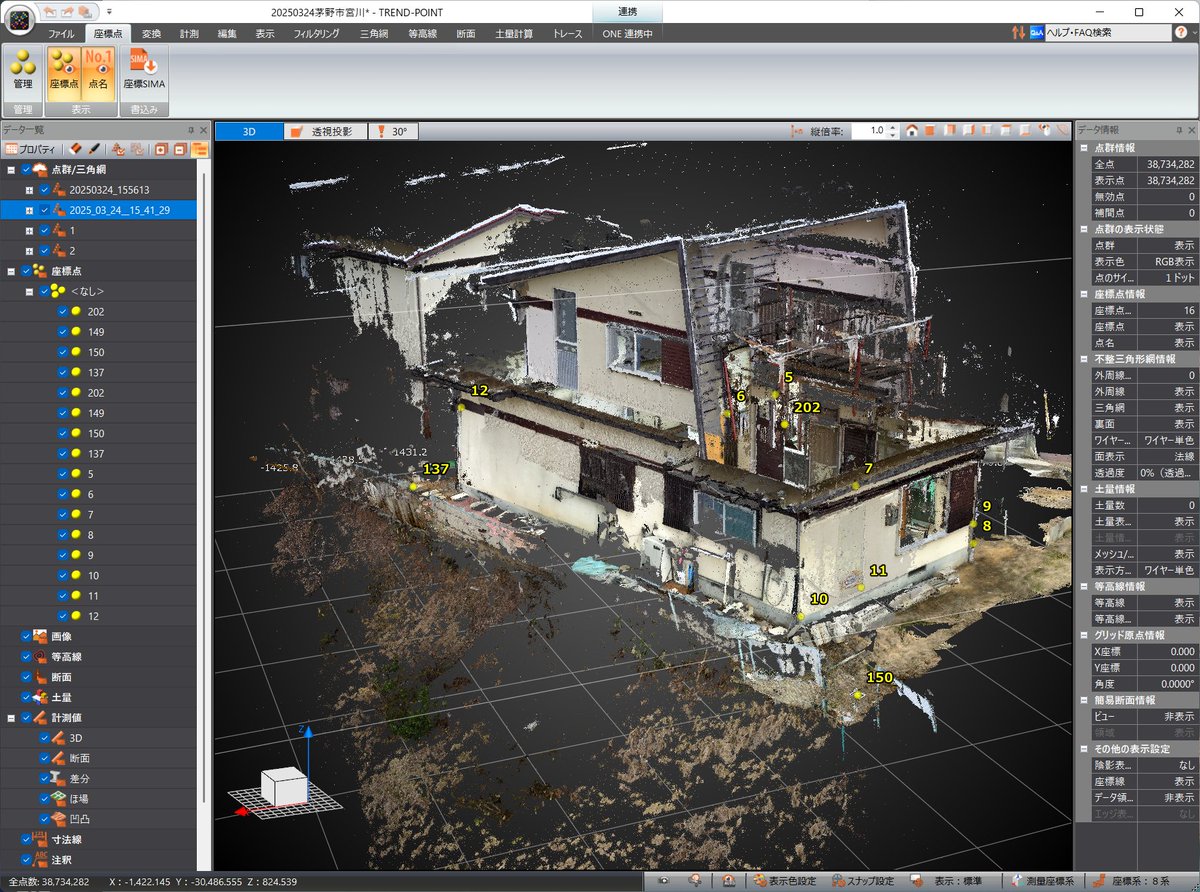
Task: Open スナップ設定 snap settings
Action: point(864,881)
